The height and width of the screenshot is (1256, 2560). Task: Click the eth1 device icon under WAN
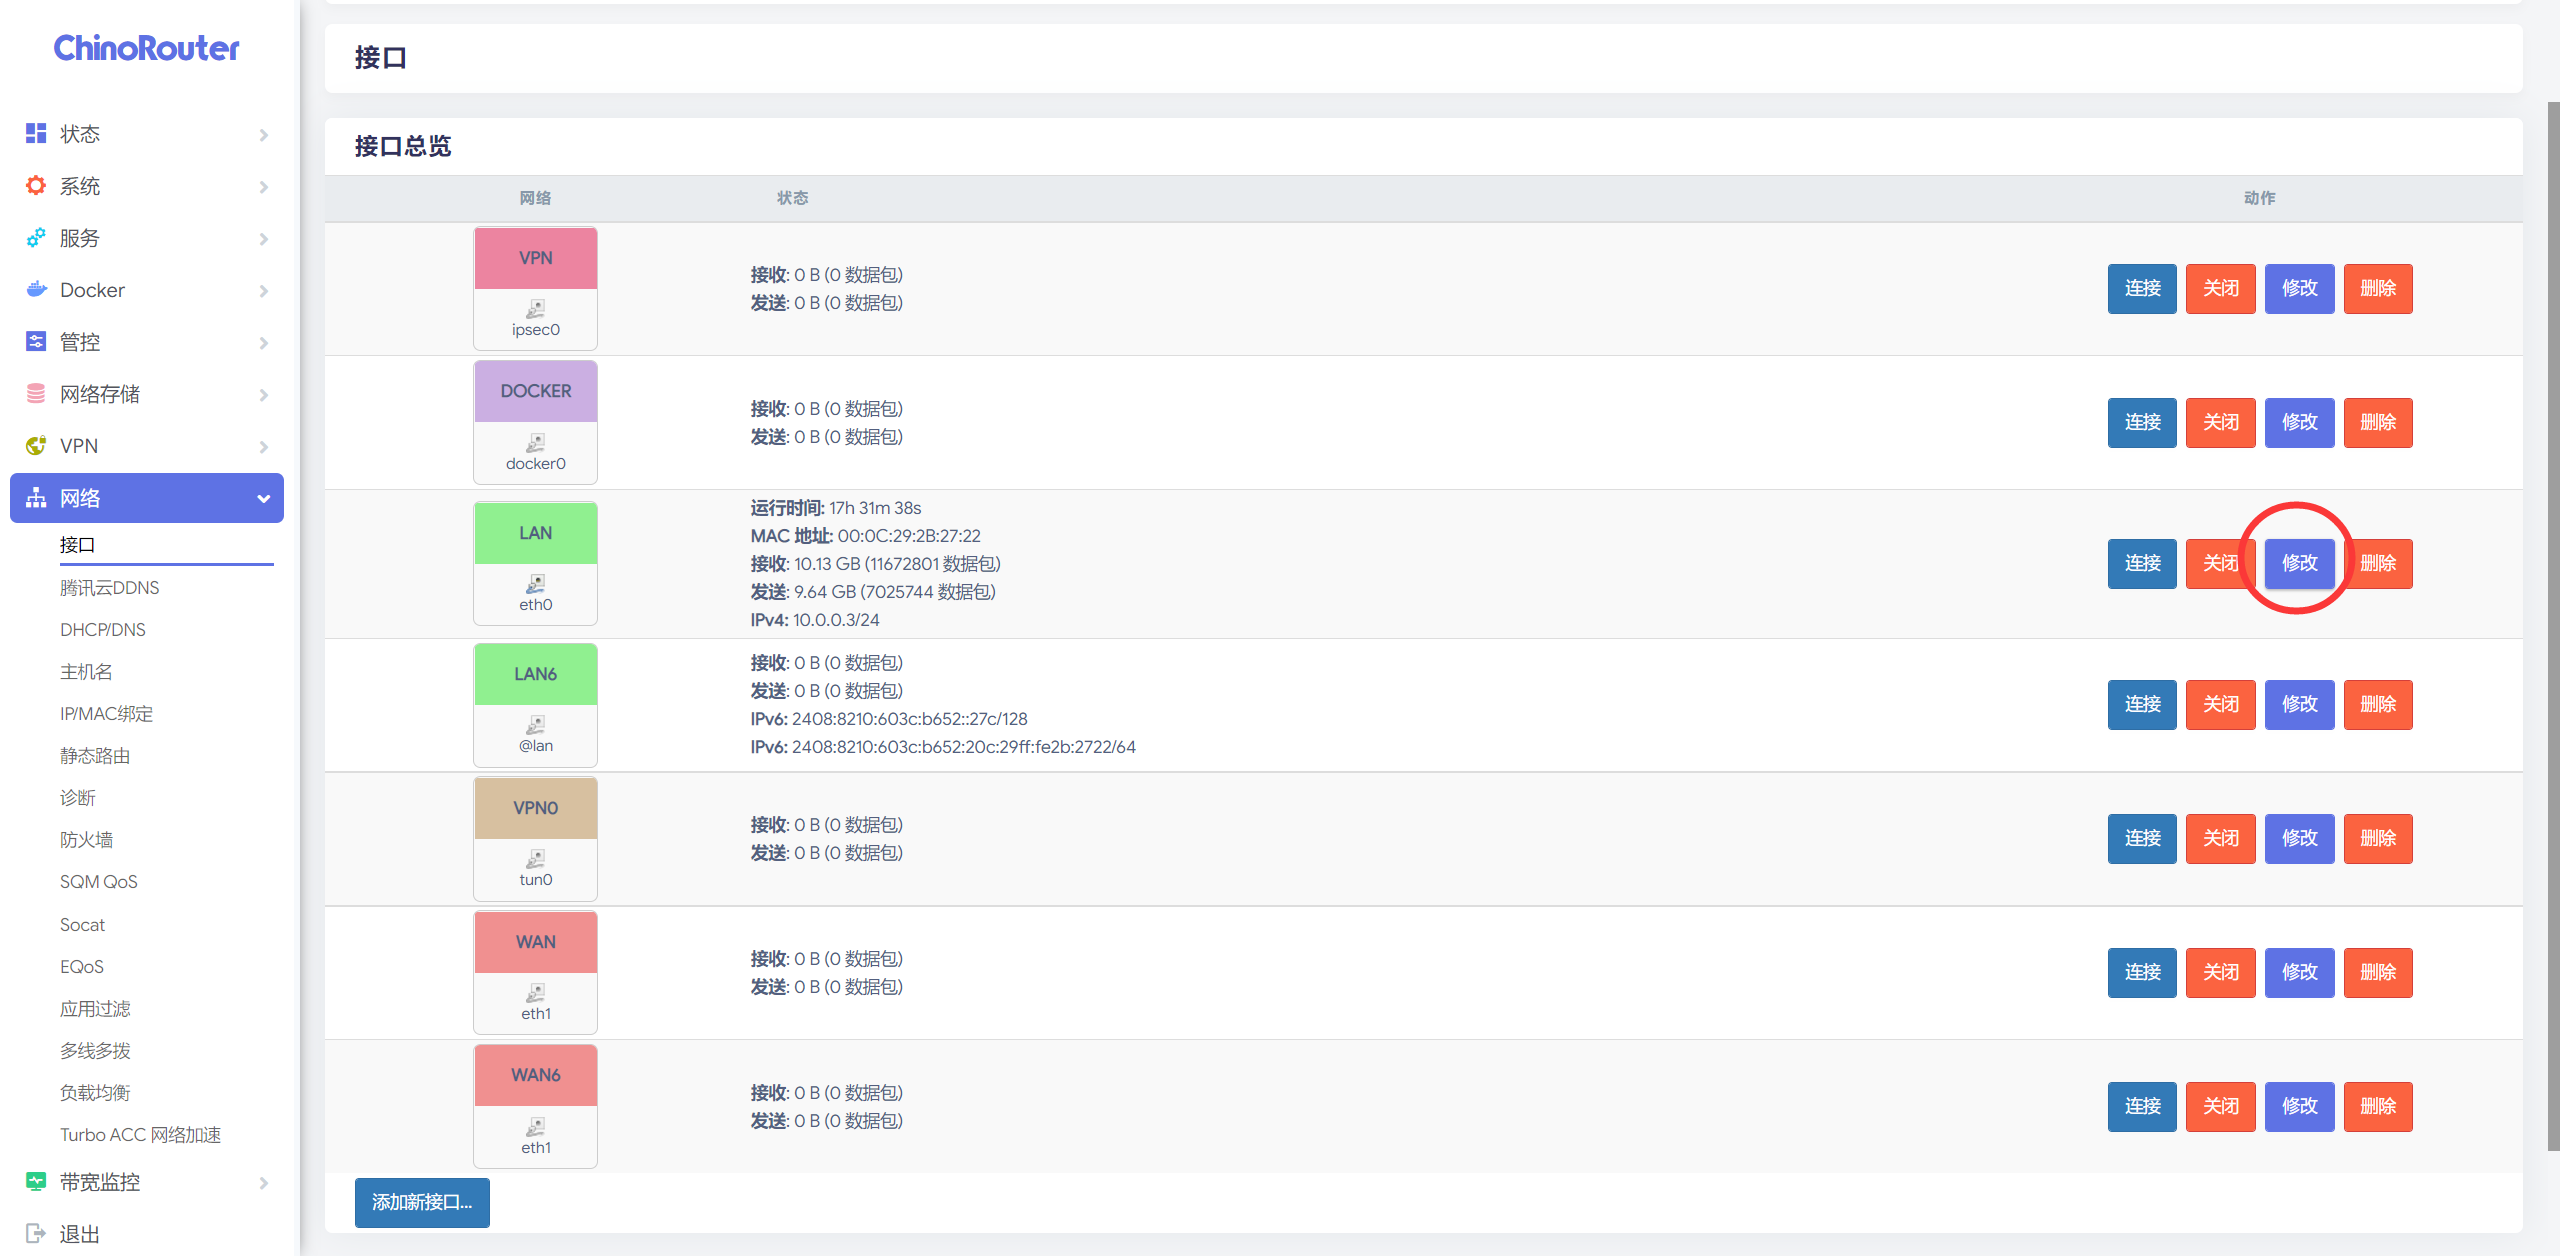536,992
